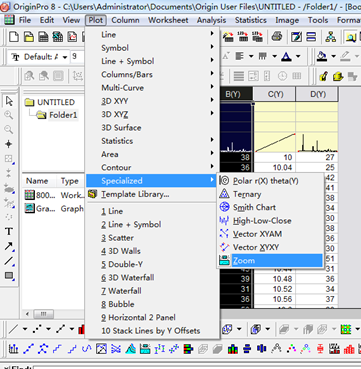Choose High-Low-Close plot
This screenshot has height=369, width=361.
pyautogui.click(x=270, y=221)
